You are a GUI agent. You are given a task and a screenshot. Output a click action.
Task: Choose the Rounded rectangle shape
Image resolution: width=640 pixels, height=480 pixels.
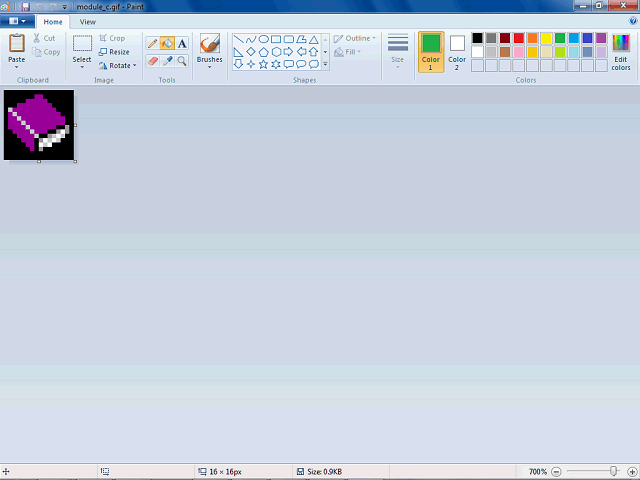289,39
